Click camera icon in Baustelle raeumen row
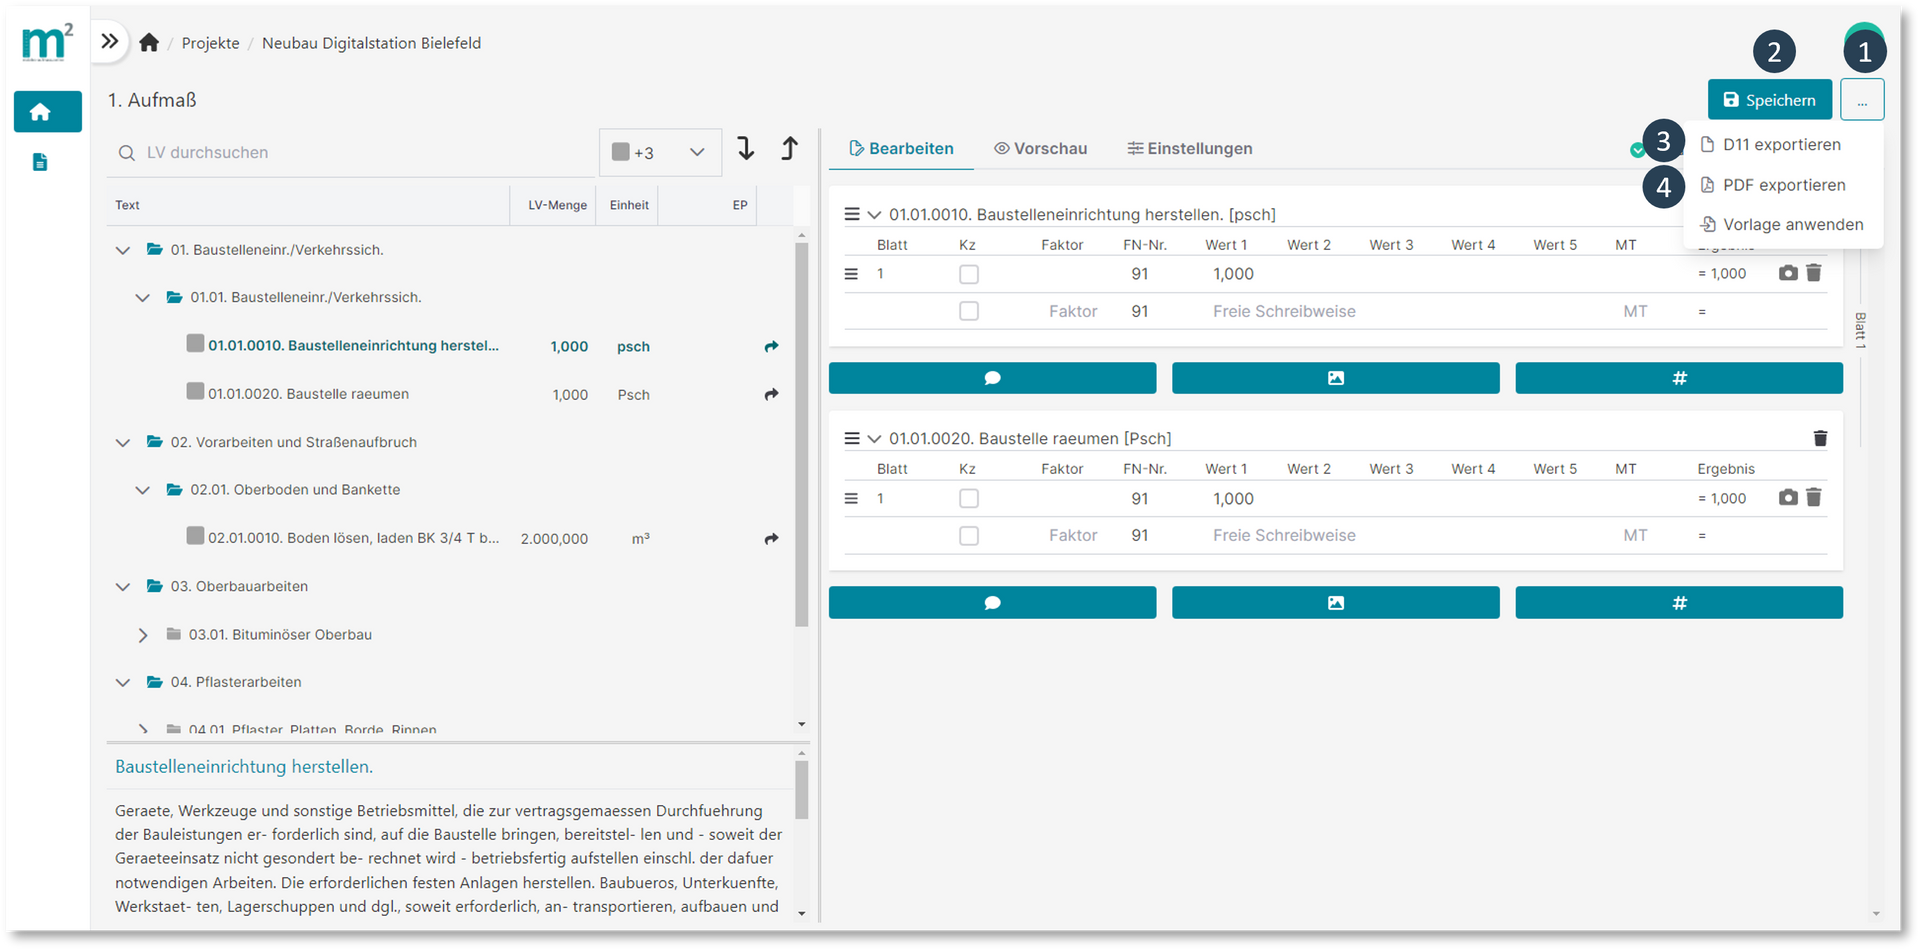1920x950 pixels. tap(1788, 498)
